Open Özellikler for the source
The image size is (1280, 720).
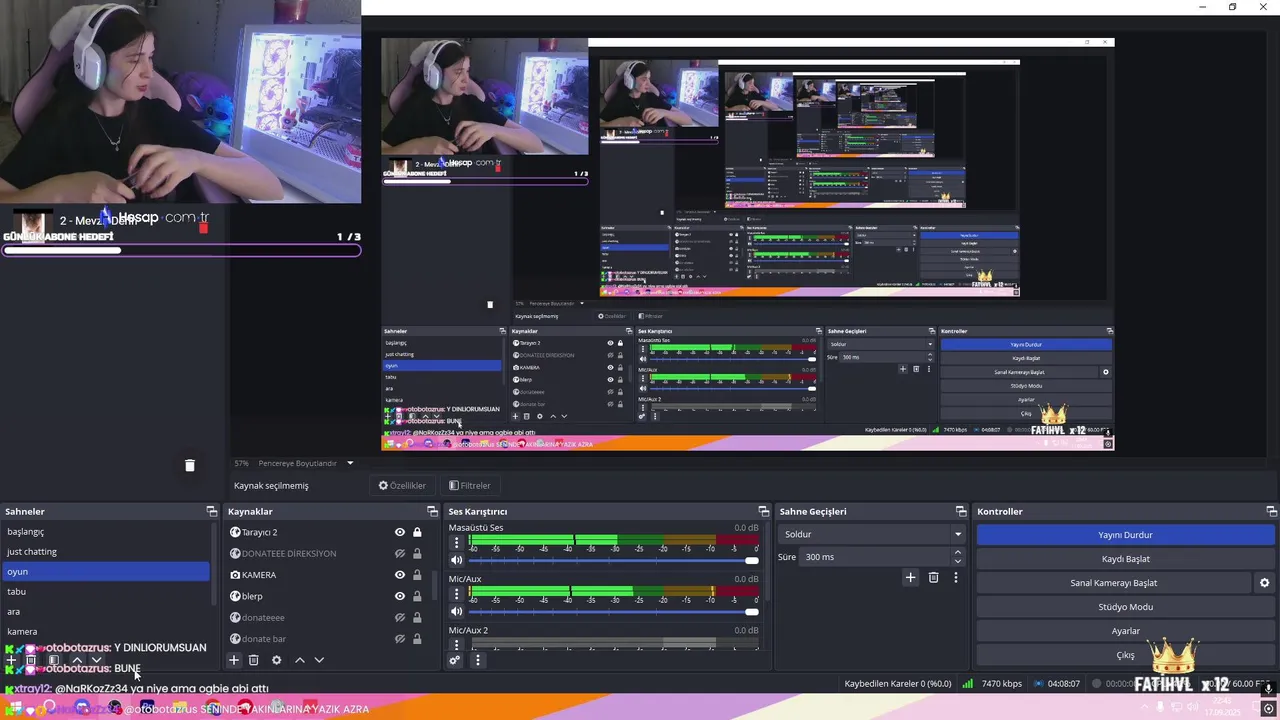[402, 485]
